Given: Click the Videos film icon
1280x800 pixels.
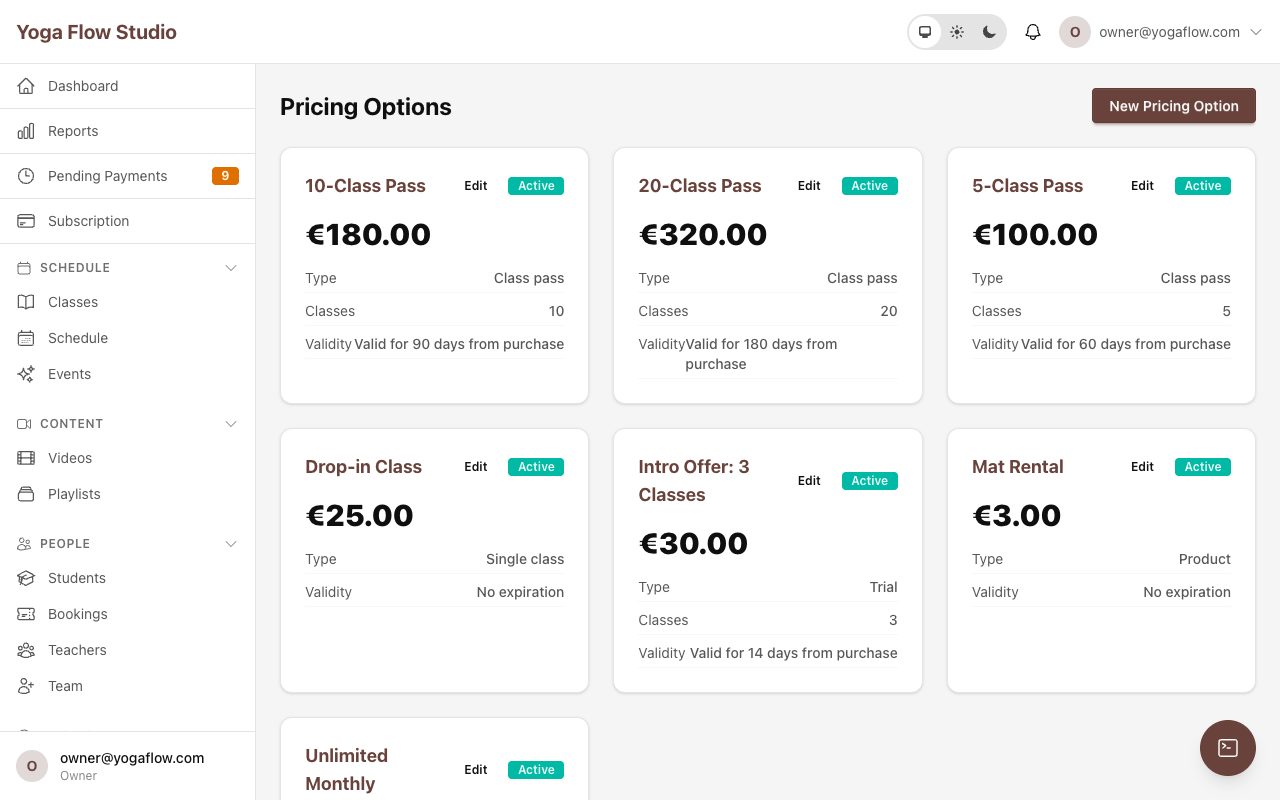Looking at the screenshot, I should 26,458.
